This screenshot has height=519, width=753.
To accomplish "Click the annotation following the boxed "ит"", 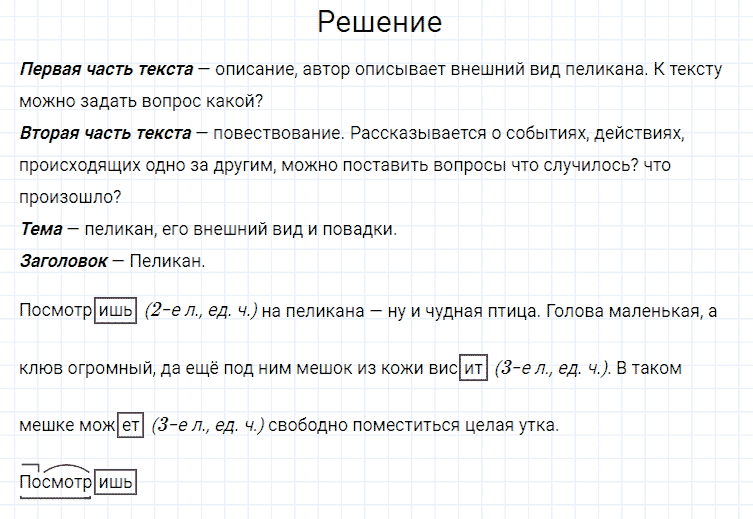I will [551, 369].
